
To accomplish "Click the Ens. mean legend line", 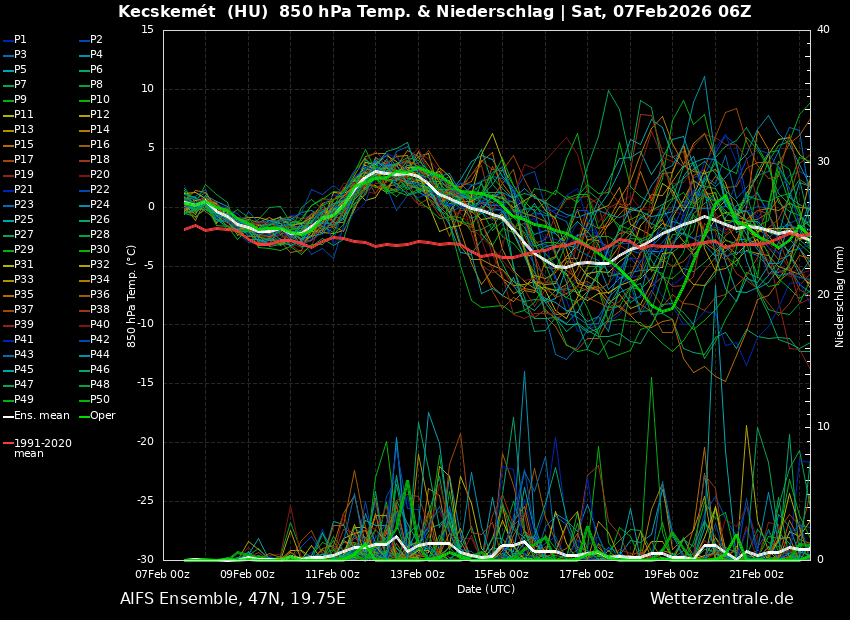I will pos(36,415).
